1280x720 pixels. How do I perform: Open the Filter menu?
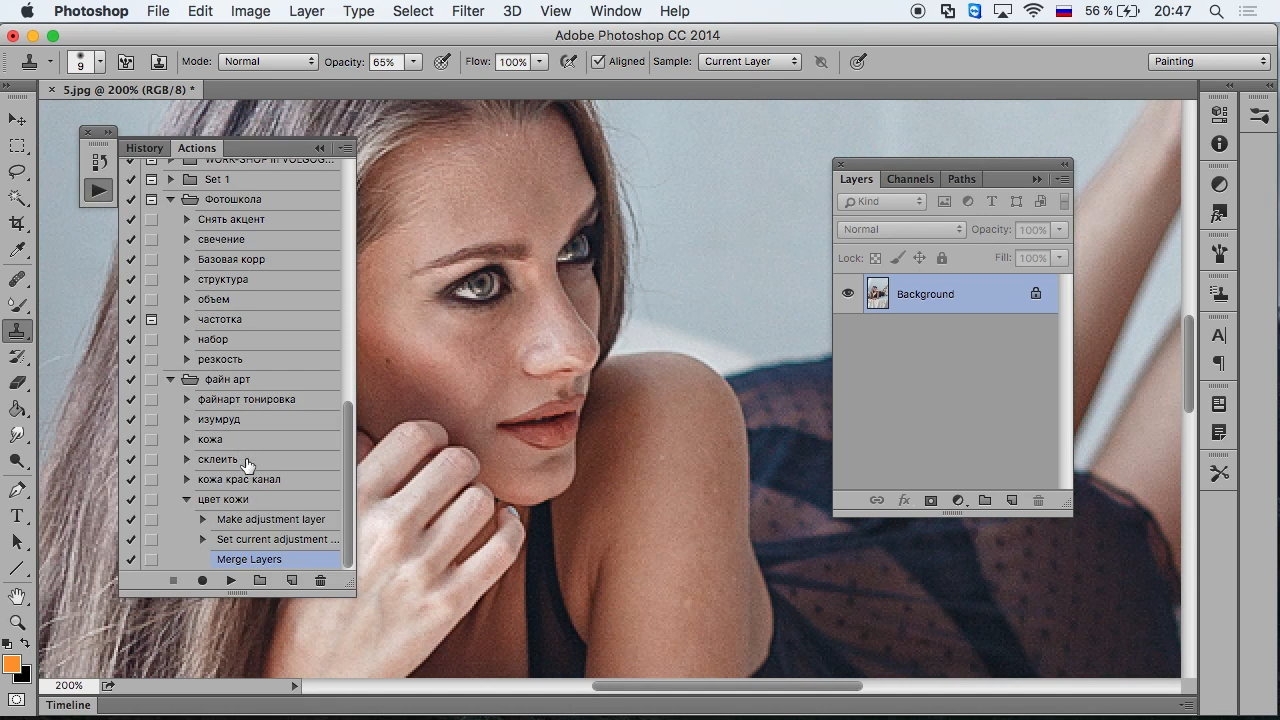pos(468,11)
